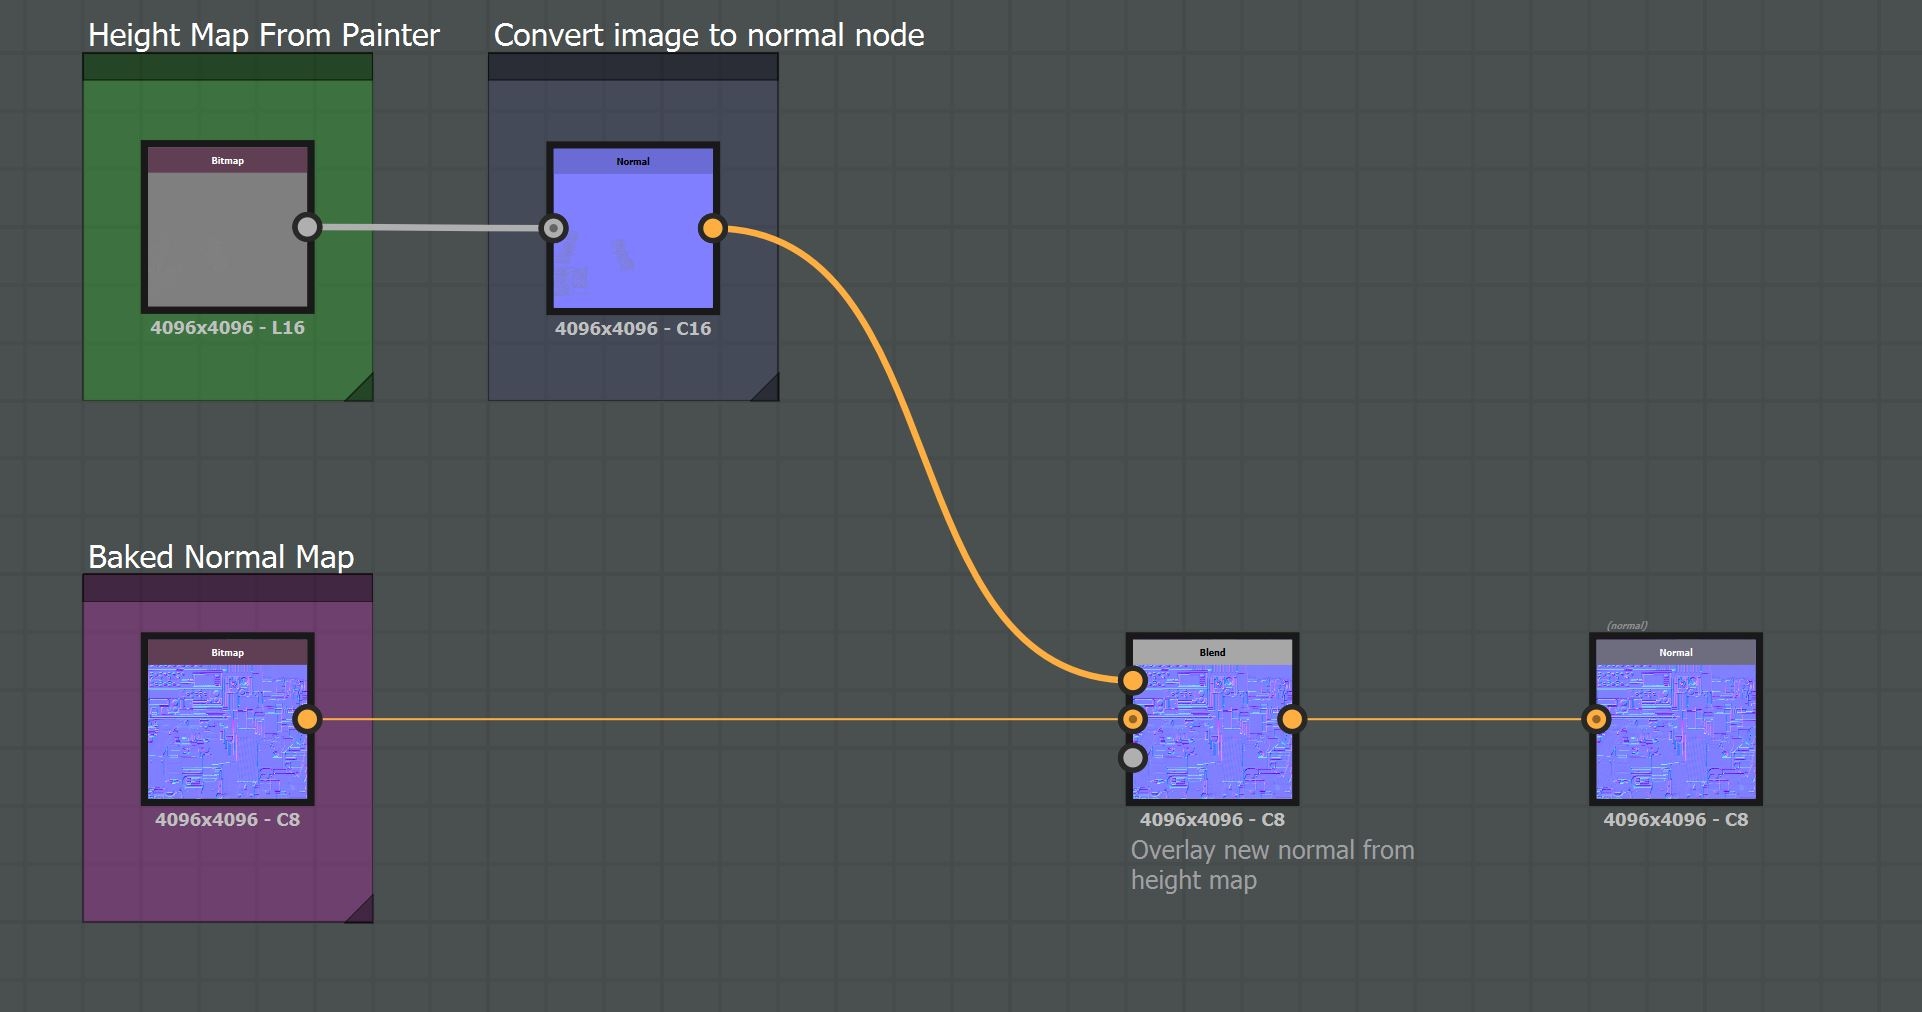Click the resize corner of the purple frame

[x=362, y=912]
